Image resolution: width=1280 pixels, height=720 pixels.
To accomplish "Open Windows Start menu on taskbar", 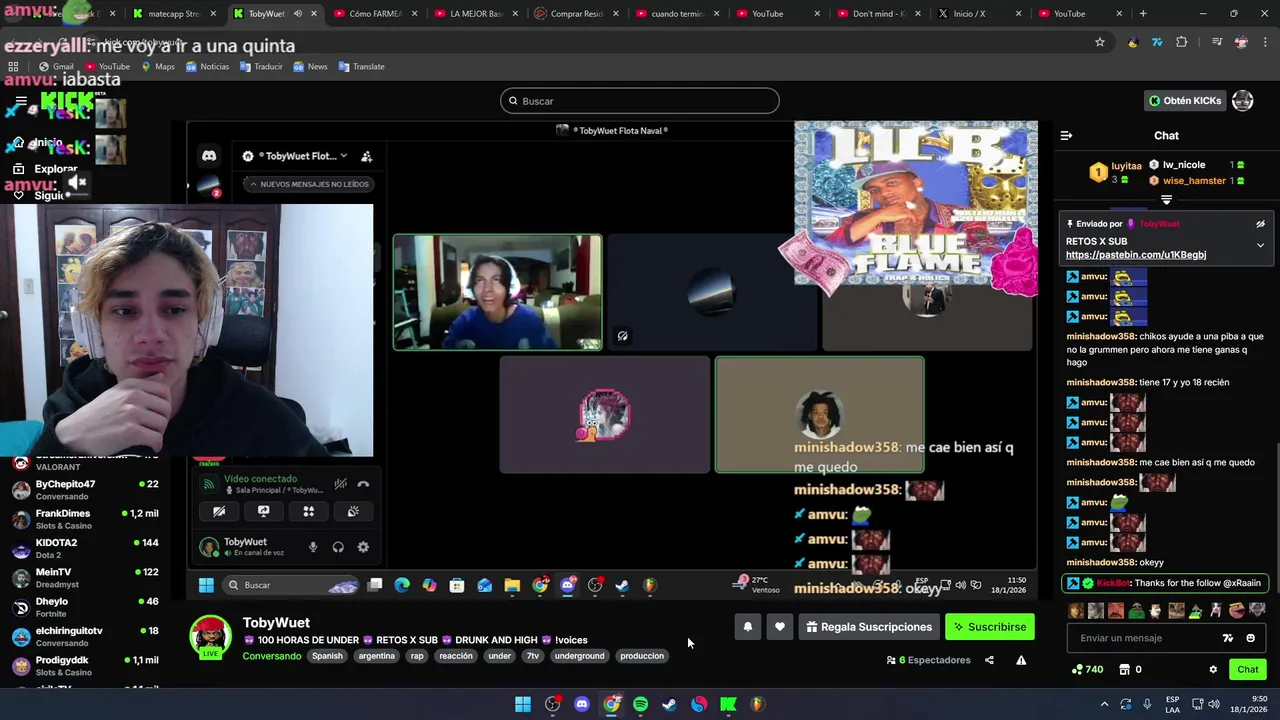I will point(523,704).
